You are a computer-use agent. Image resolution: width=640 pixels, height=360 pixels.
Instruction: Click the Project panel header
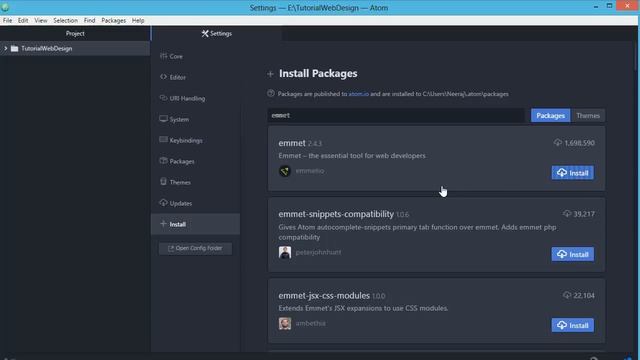tap(75, 33)
